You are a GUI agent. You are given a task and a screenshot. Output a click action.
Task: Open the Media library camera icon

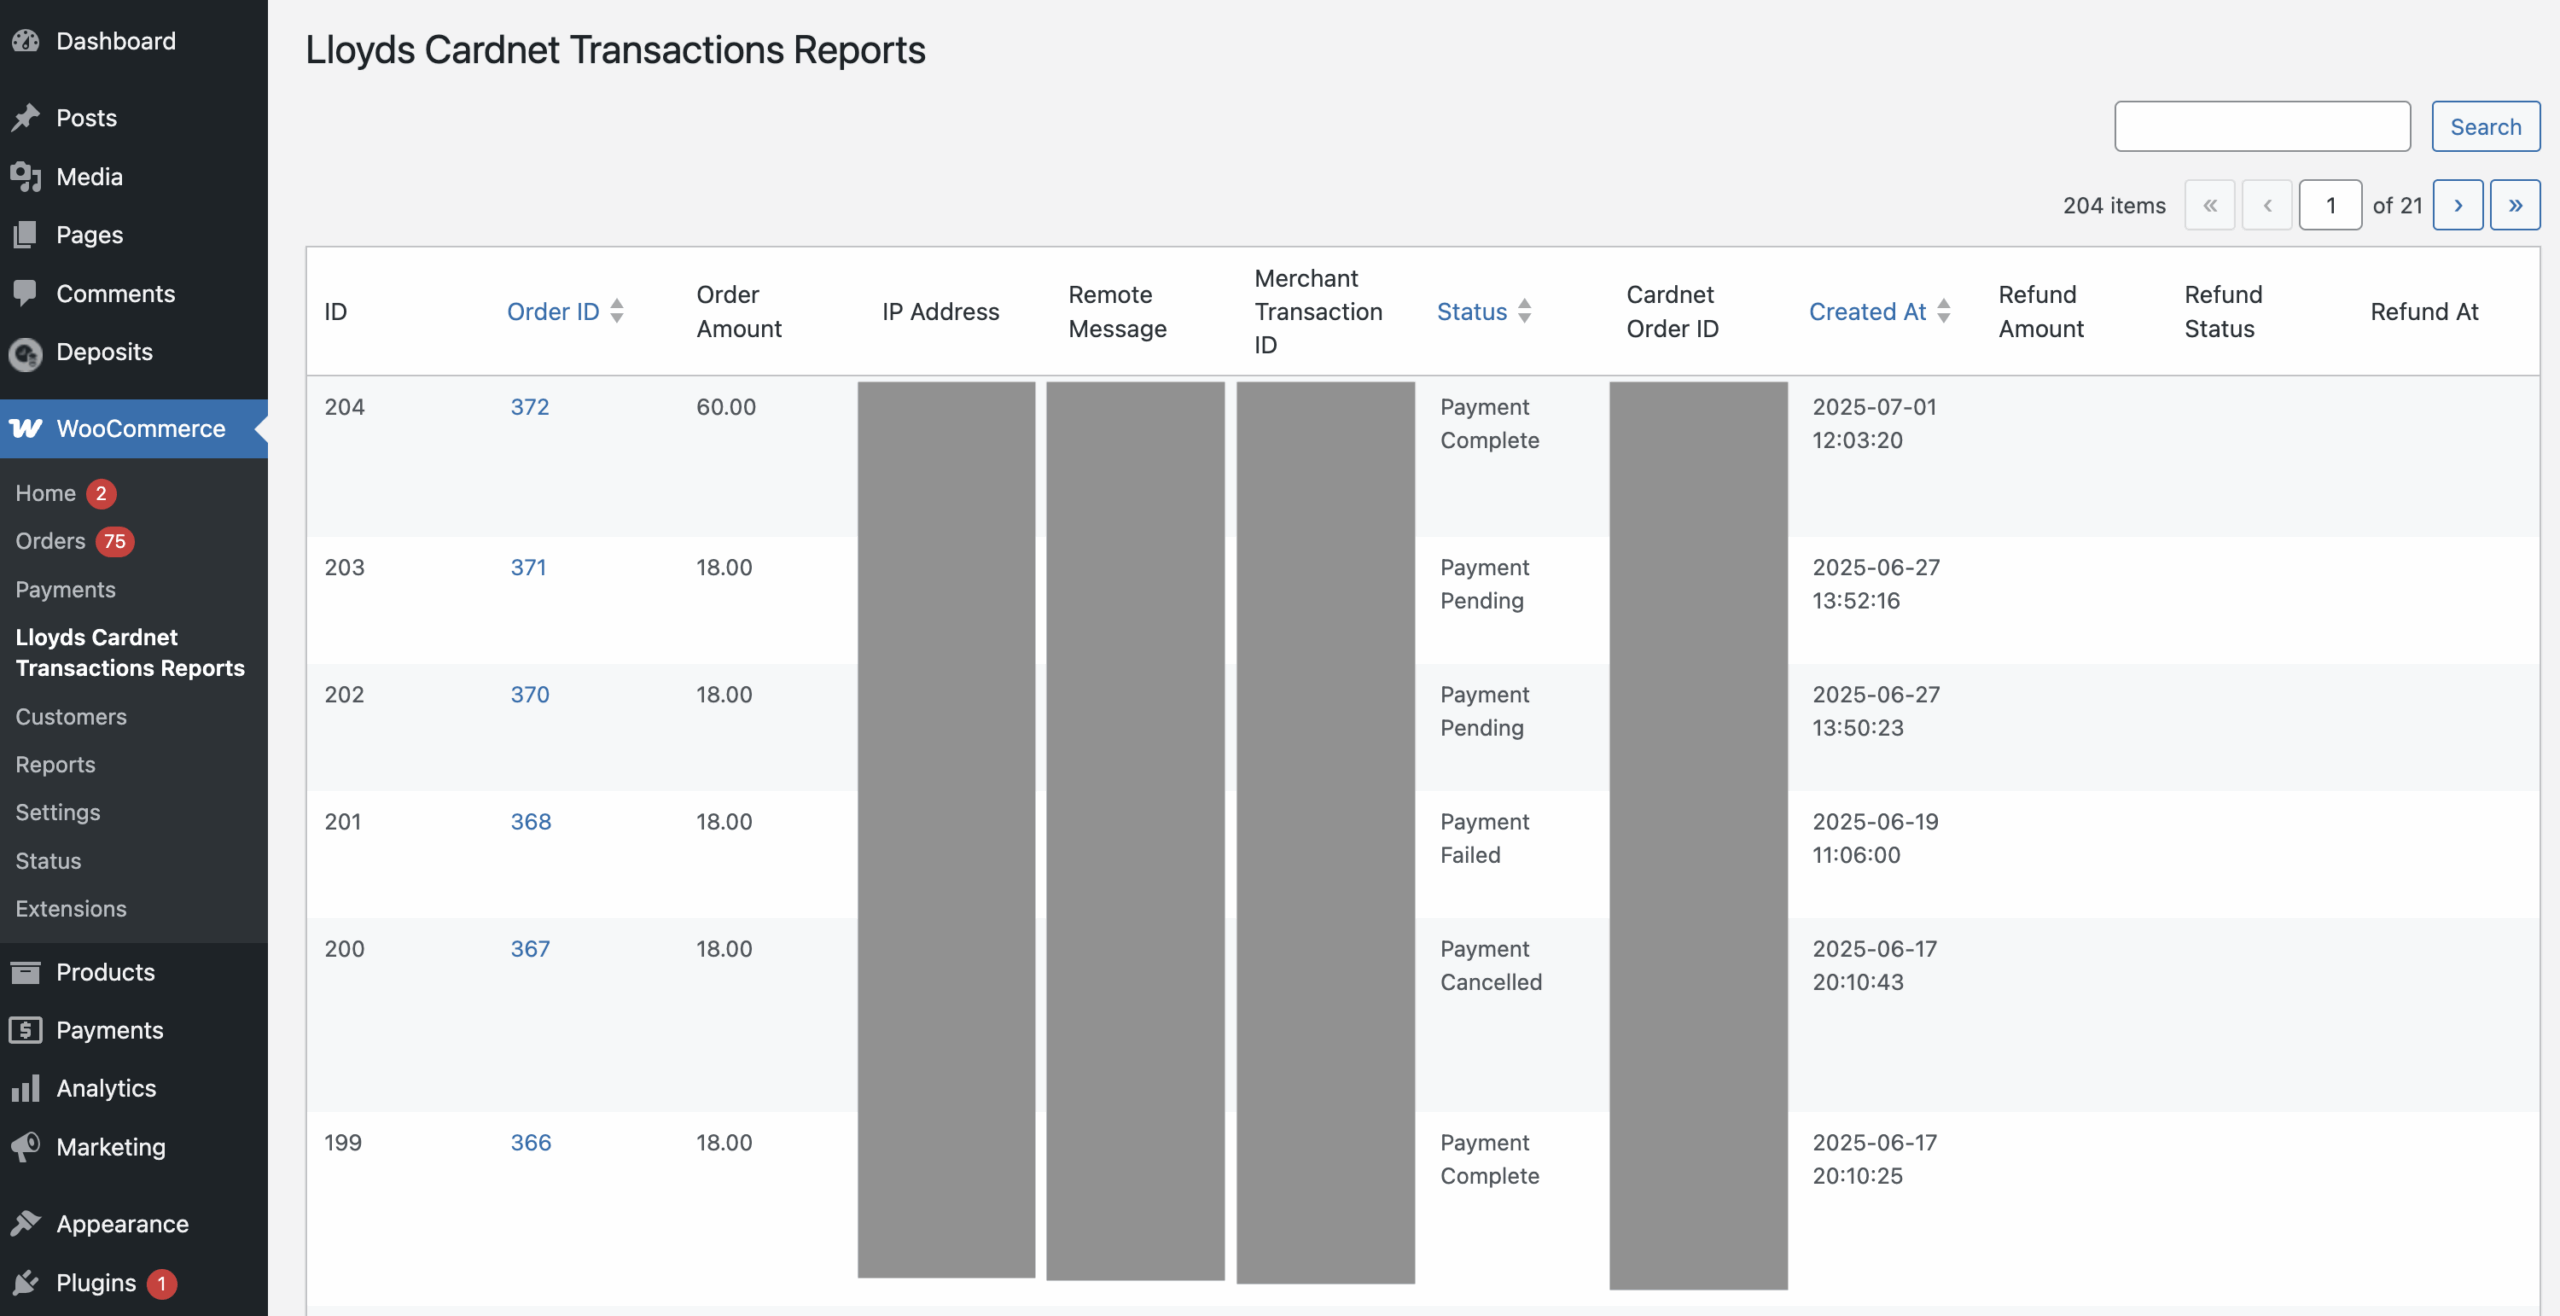pos(27,176)
